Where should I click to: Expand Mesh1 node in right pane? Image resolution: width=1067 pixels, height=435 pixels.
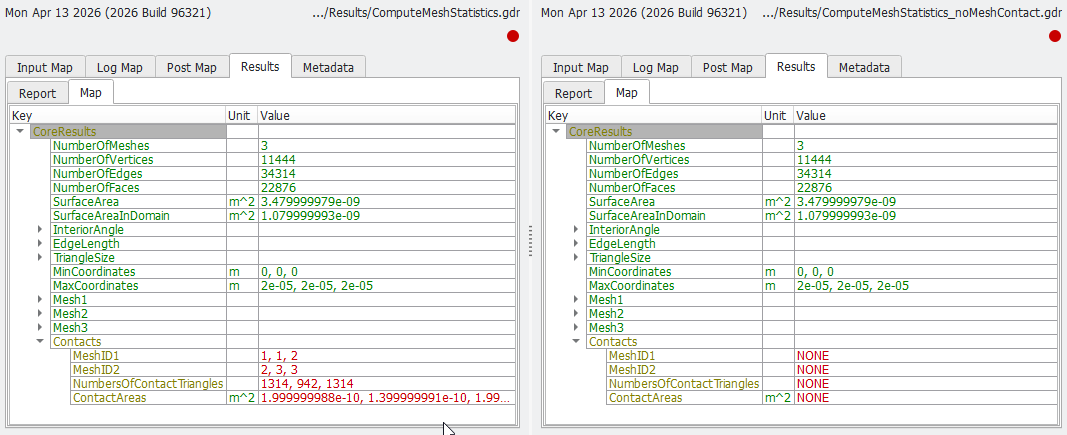click(576, 300)
